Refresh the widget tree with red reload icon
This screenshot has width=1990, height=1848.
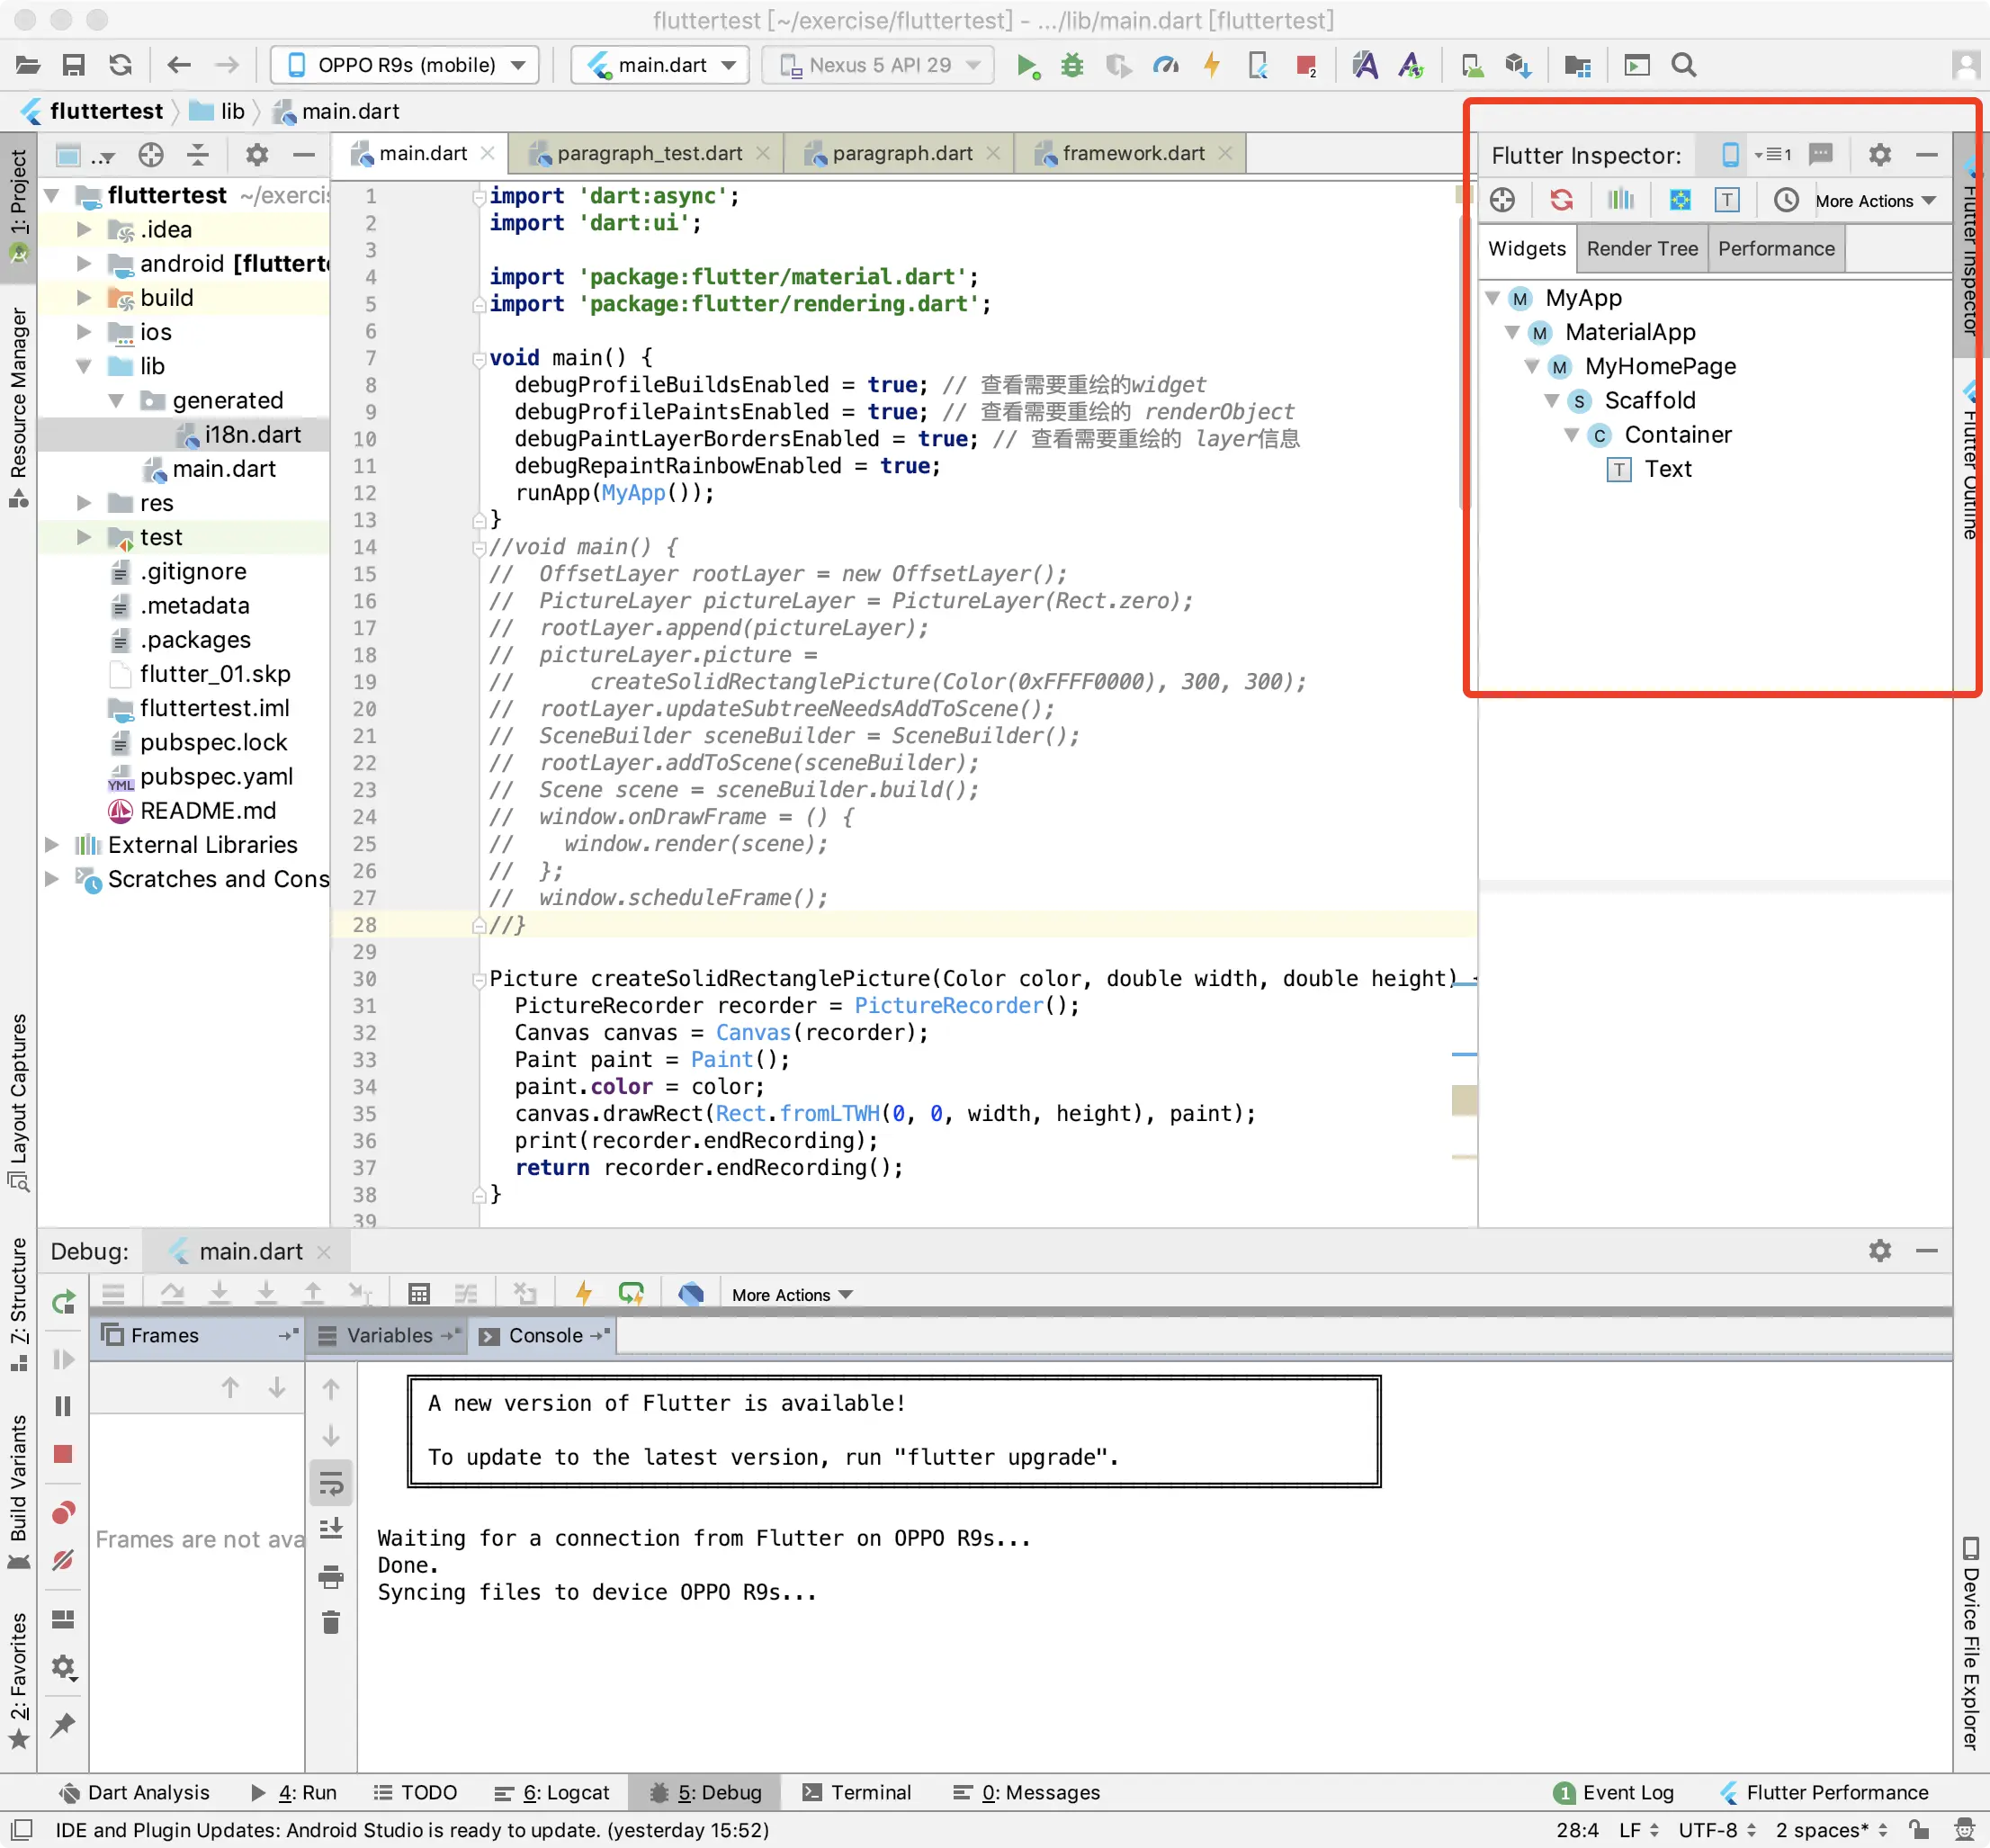pyautogui.click(x=1561, y=200)
